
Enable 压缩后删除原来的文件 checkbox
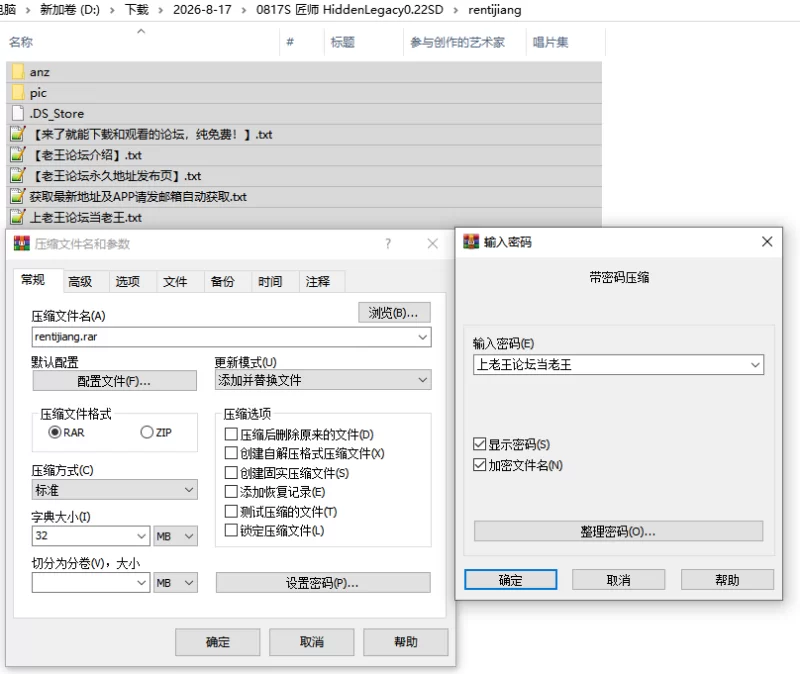click(x=231, y=434)
